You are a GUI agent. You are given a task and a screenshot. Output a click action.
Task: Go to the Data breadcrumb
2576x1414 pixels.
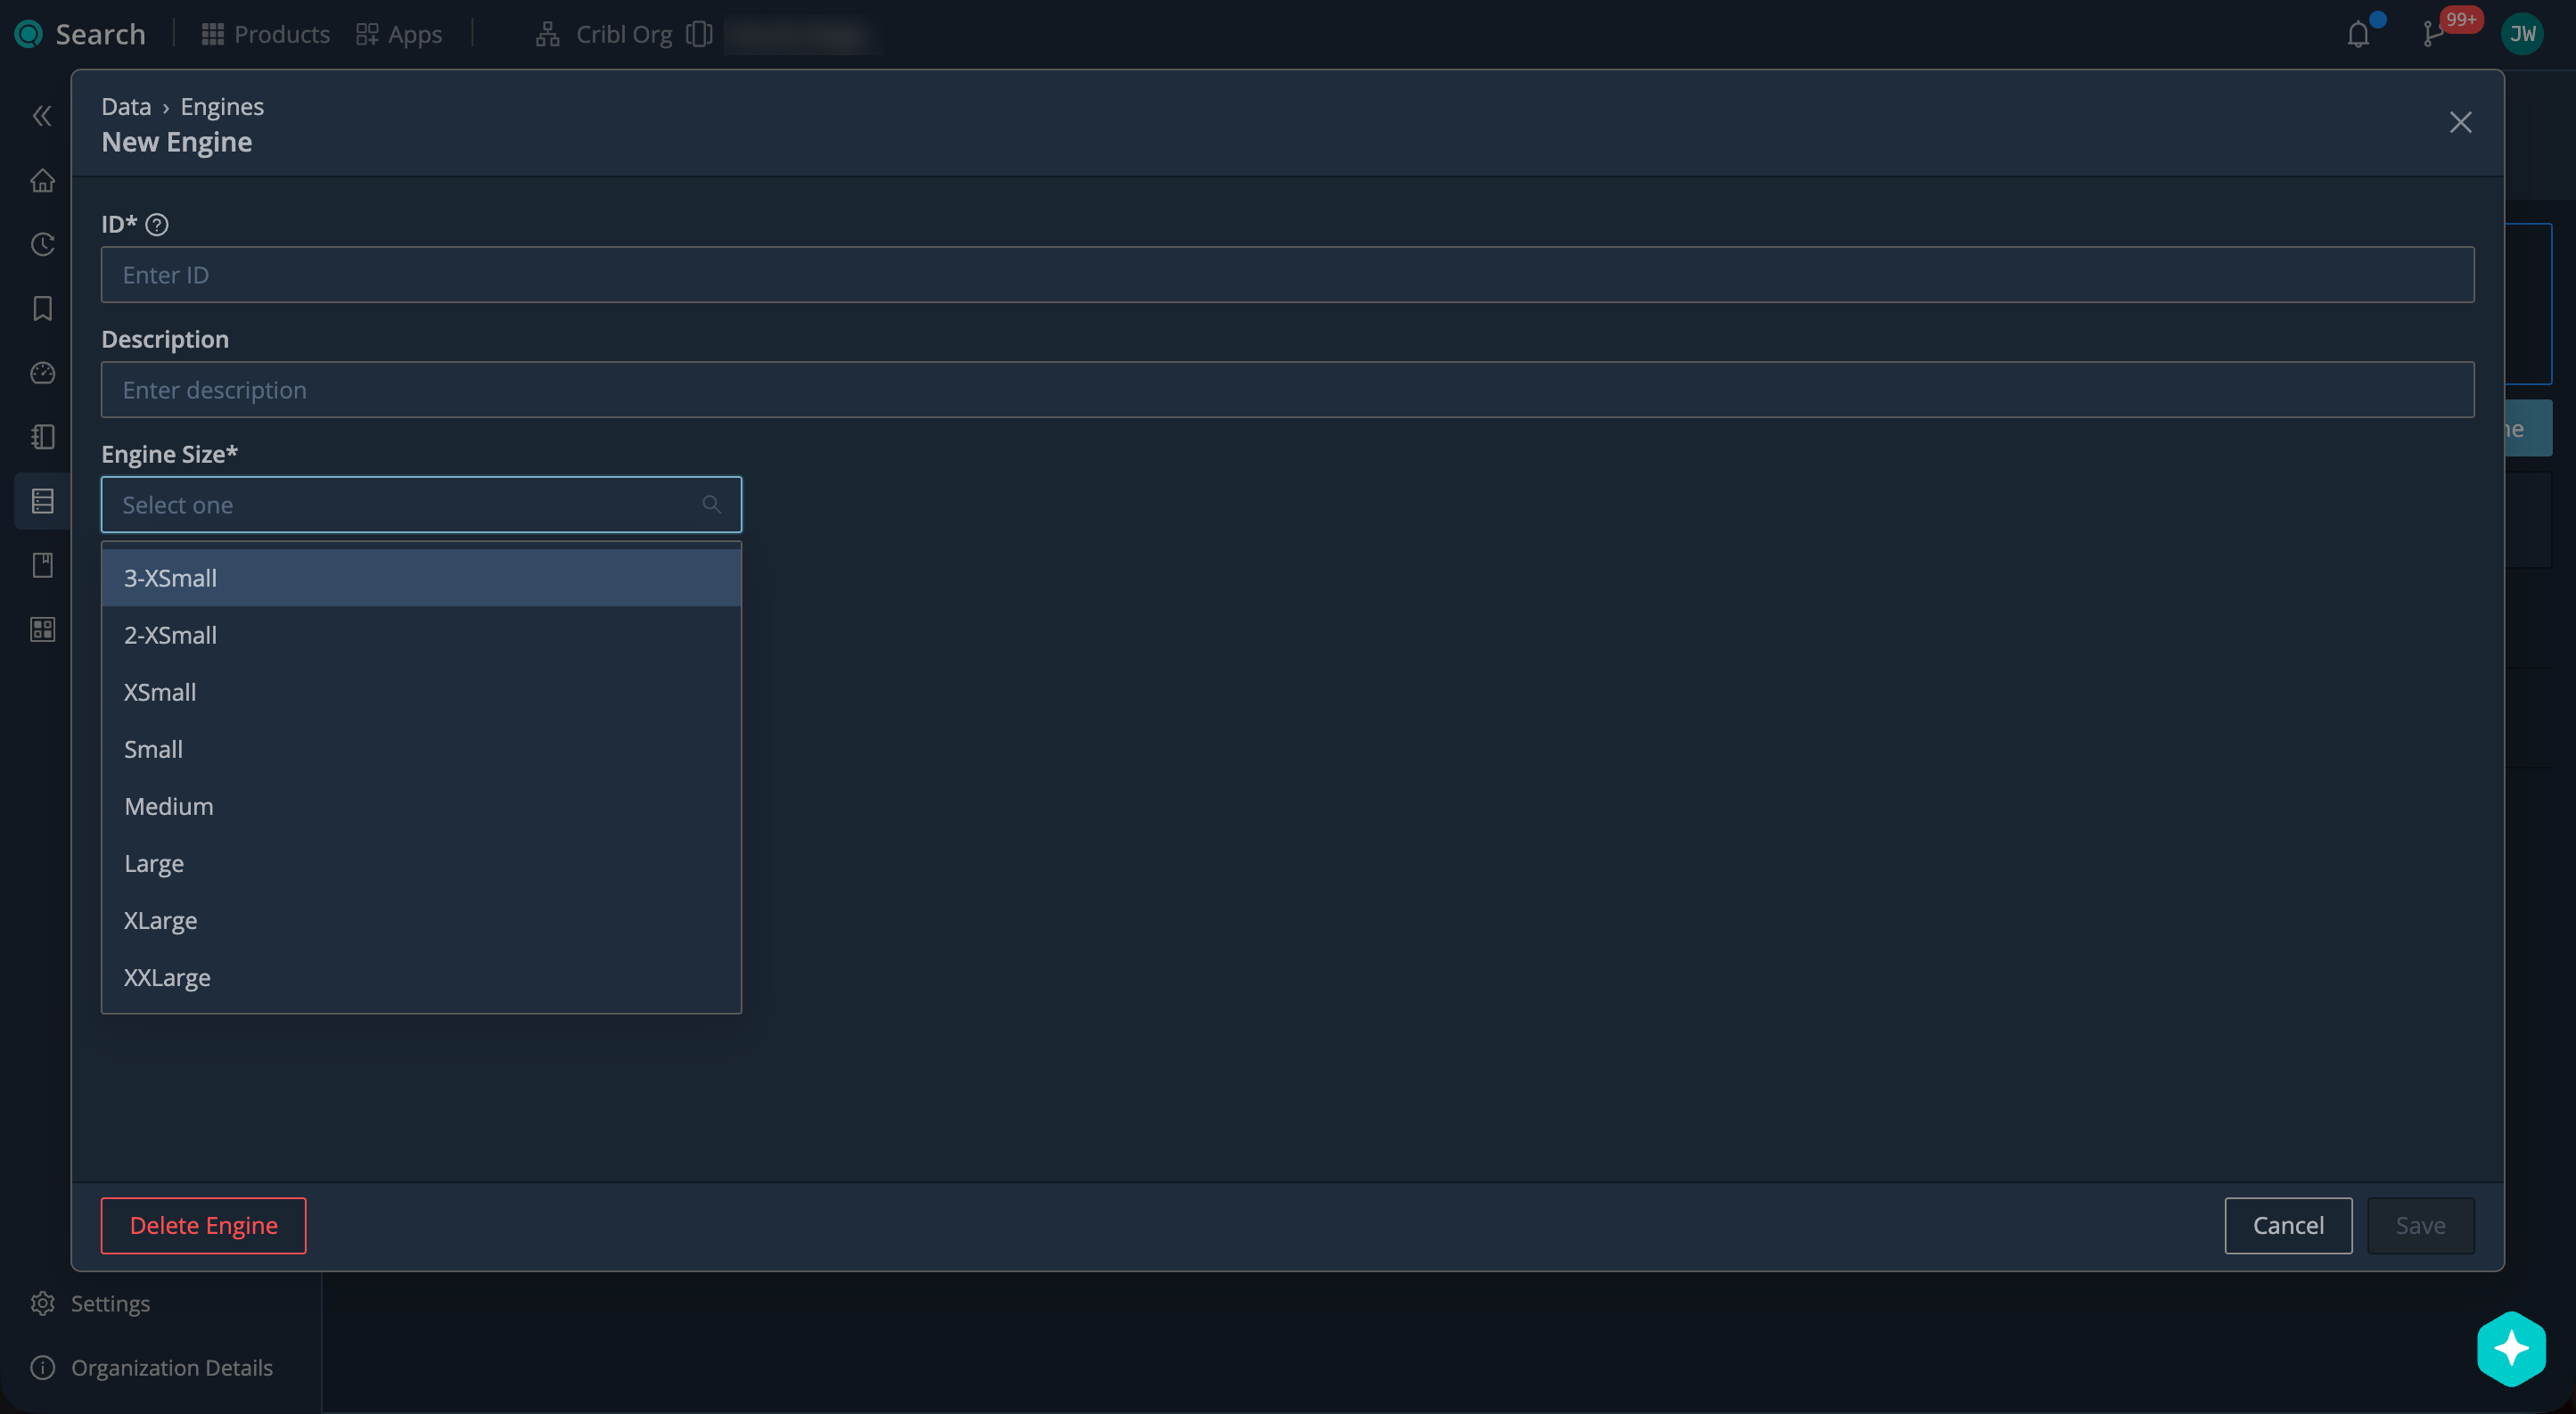(x=126, y=106)
